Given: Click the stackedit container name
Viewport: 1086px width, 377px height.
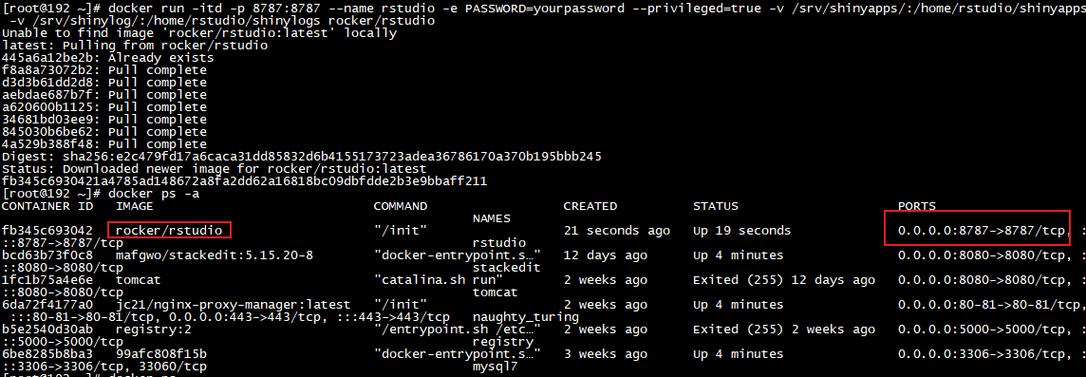Looking at the screenshot, I should [x=506, y=268].
